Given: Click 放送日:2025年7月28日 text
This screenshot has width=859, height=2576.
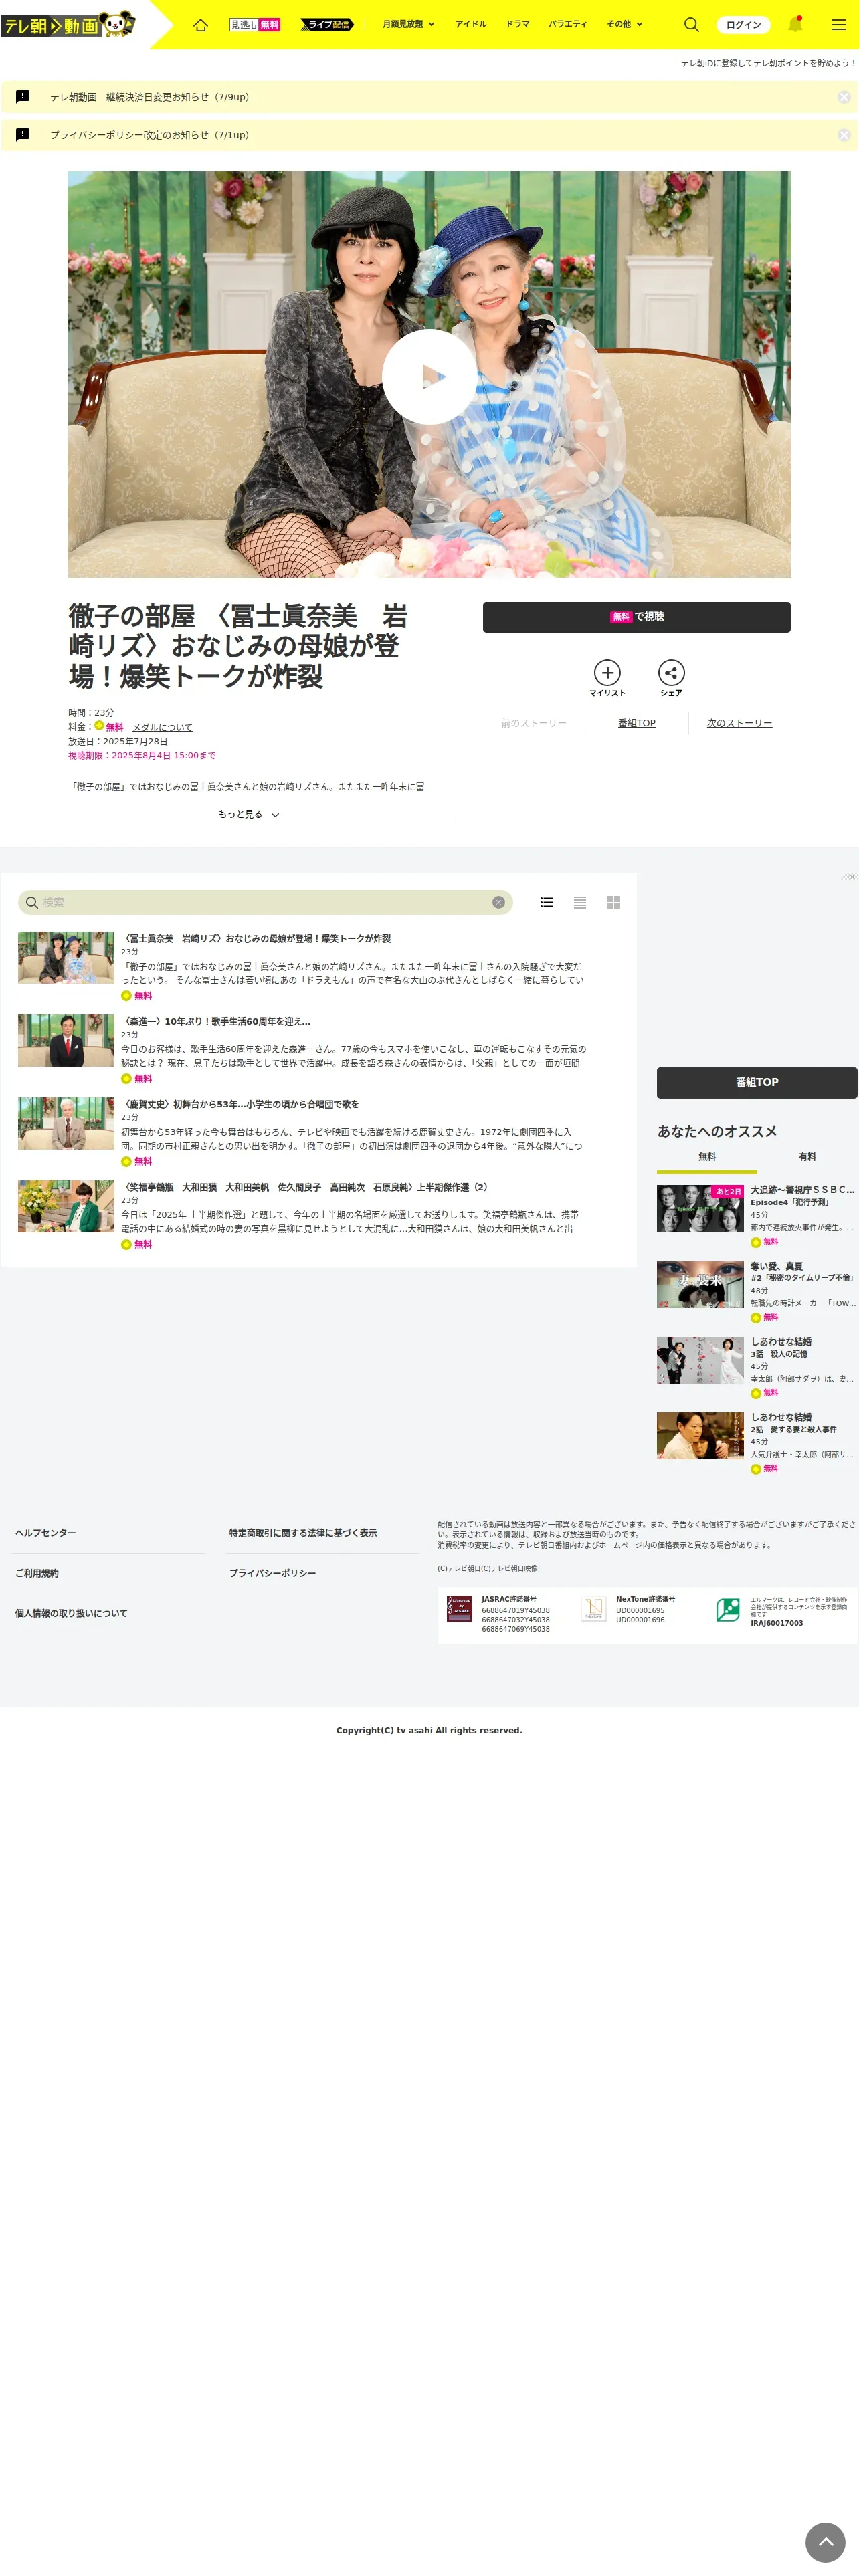Looking at the screenshot, I should (x=118, y=741).
